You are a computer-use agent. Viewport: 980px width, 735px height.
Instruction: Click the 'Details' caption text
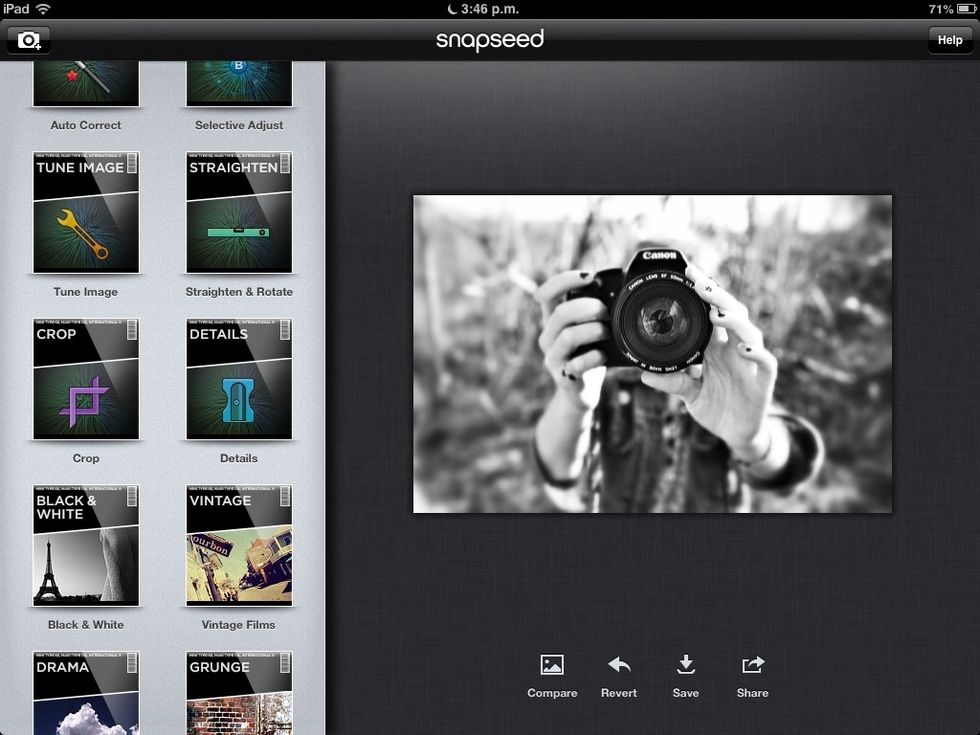[x=239, y=458]
